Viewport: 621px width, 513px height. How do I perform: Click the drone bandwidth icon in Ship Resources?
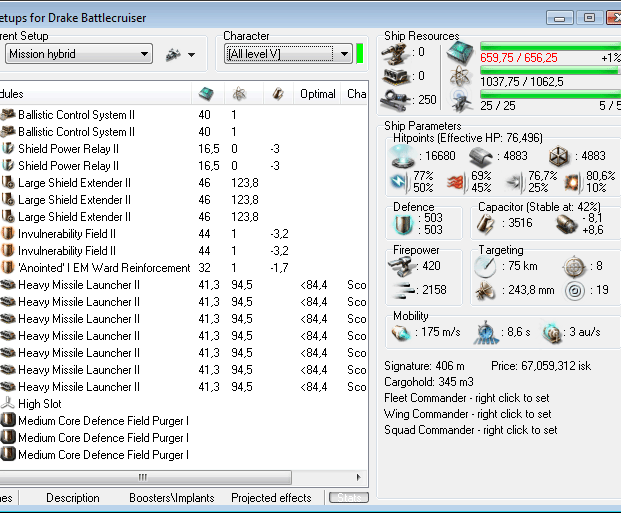[461, 99]
